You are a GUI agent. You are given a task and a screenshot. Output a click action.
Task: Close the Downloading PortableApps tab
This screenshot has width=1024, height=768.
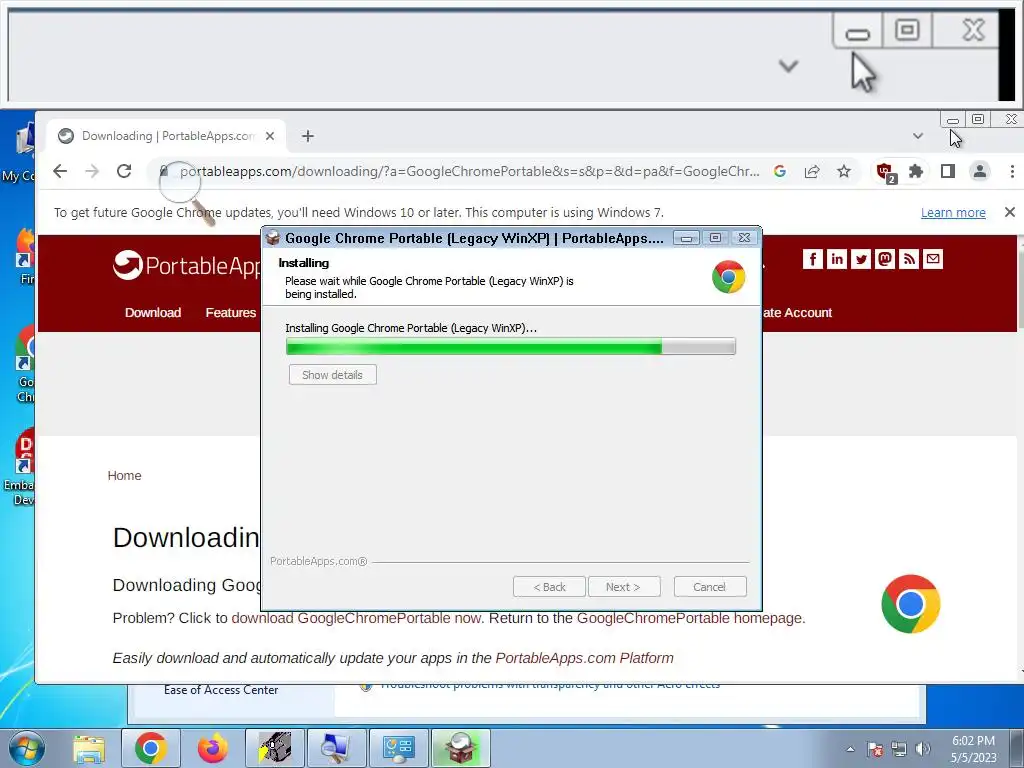click(270, 136)
